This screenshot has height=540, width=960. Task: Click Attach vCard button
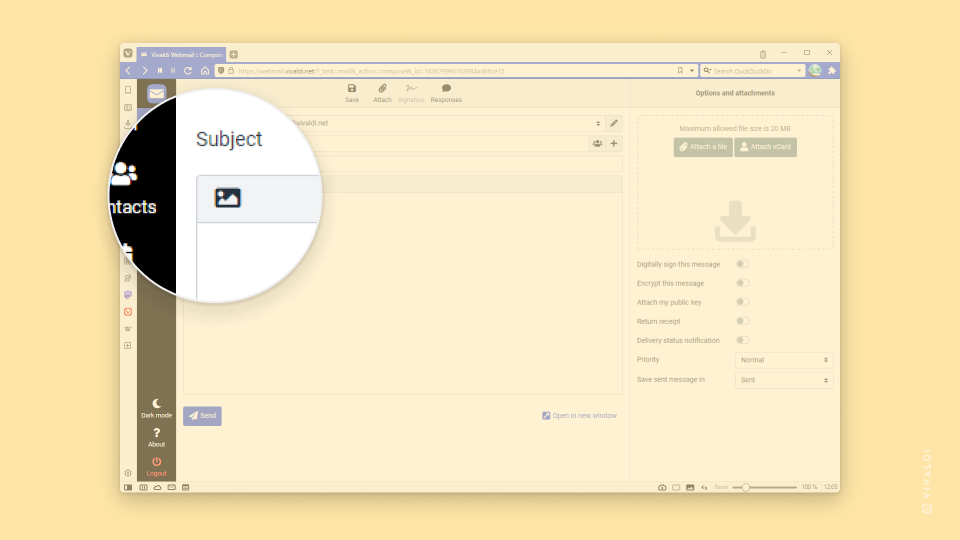pyautogui.click(x=765, y=147)
